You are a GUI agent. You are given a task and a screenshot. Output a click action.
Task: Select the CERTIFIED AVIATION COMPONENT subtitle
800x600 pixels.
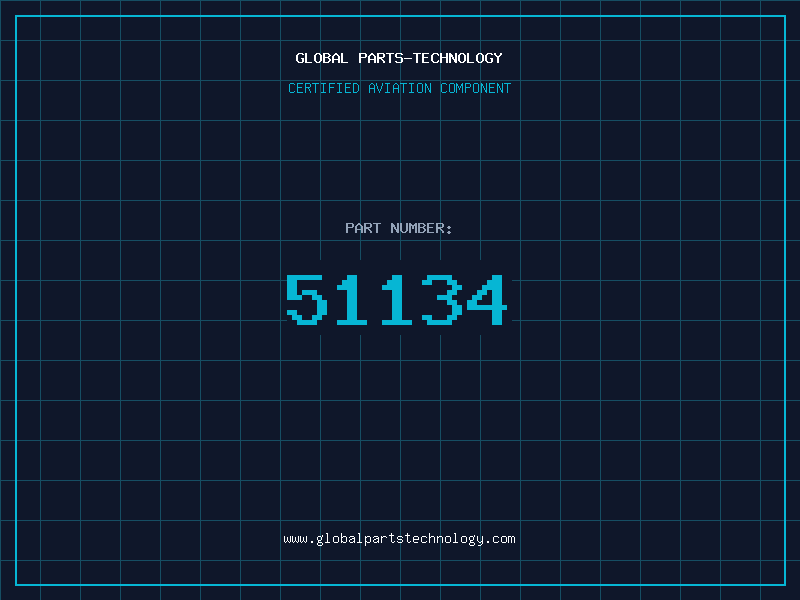tap(399, 88)
